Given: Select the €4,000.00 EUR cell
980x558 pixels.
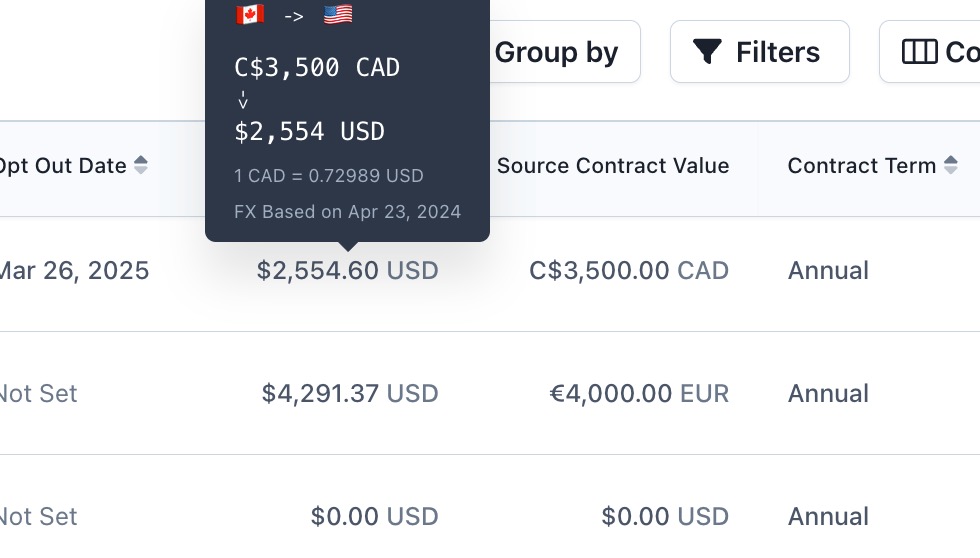Looking at the screenshot, I should point(639,394).
